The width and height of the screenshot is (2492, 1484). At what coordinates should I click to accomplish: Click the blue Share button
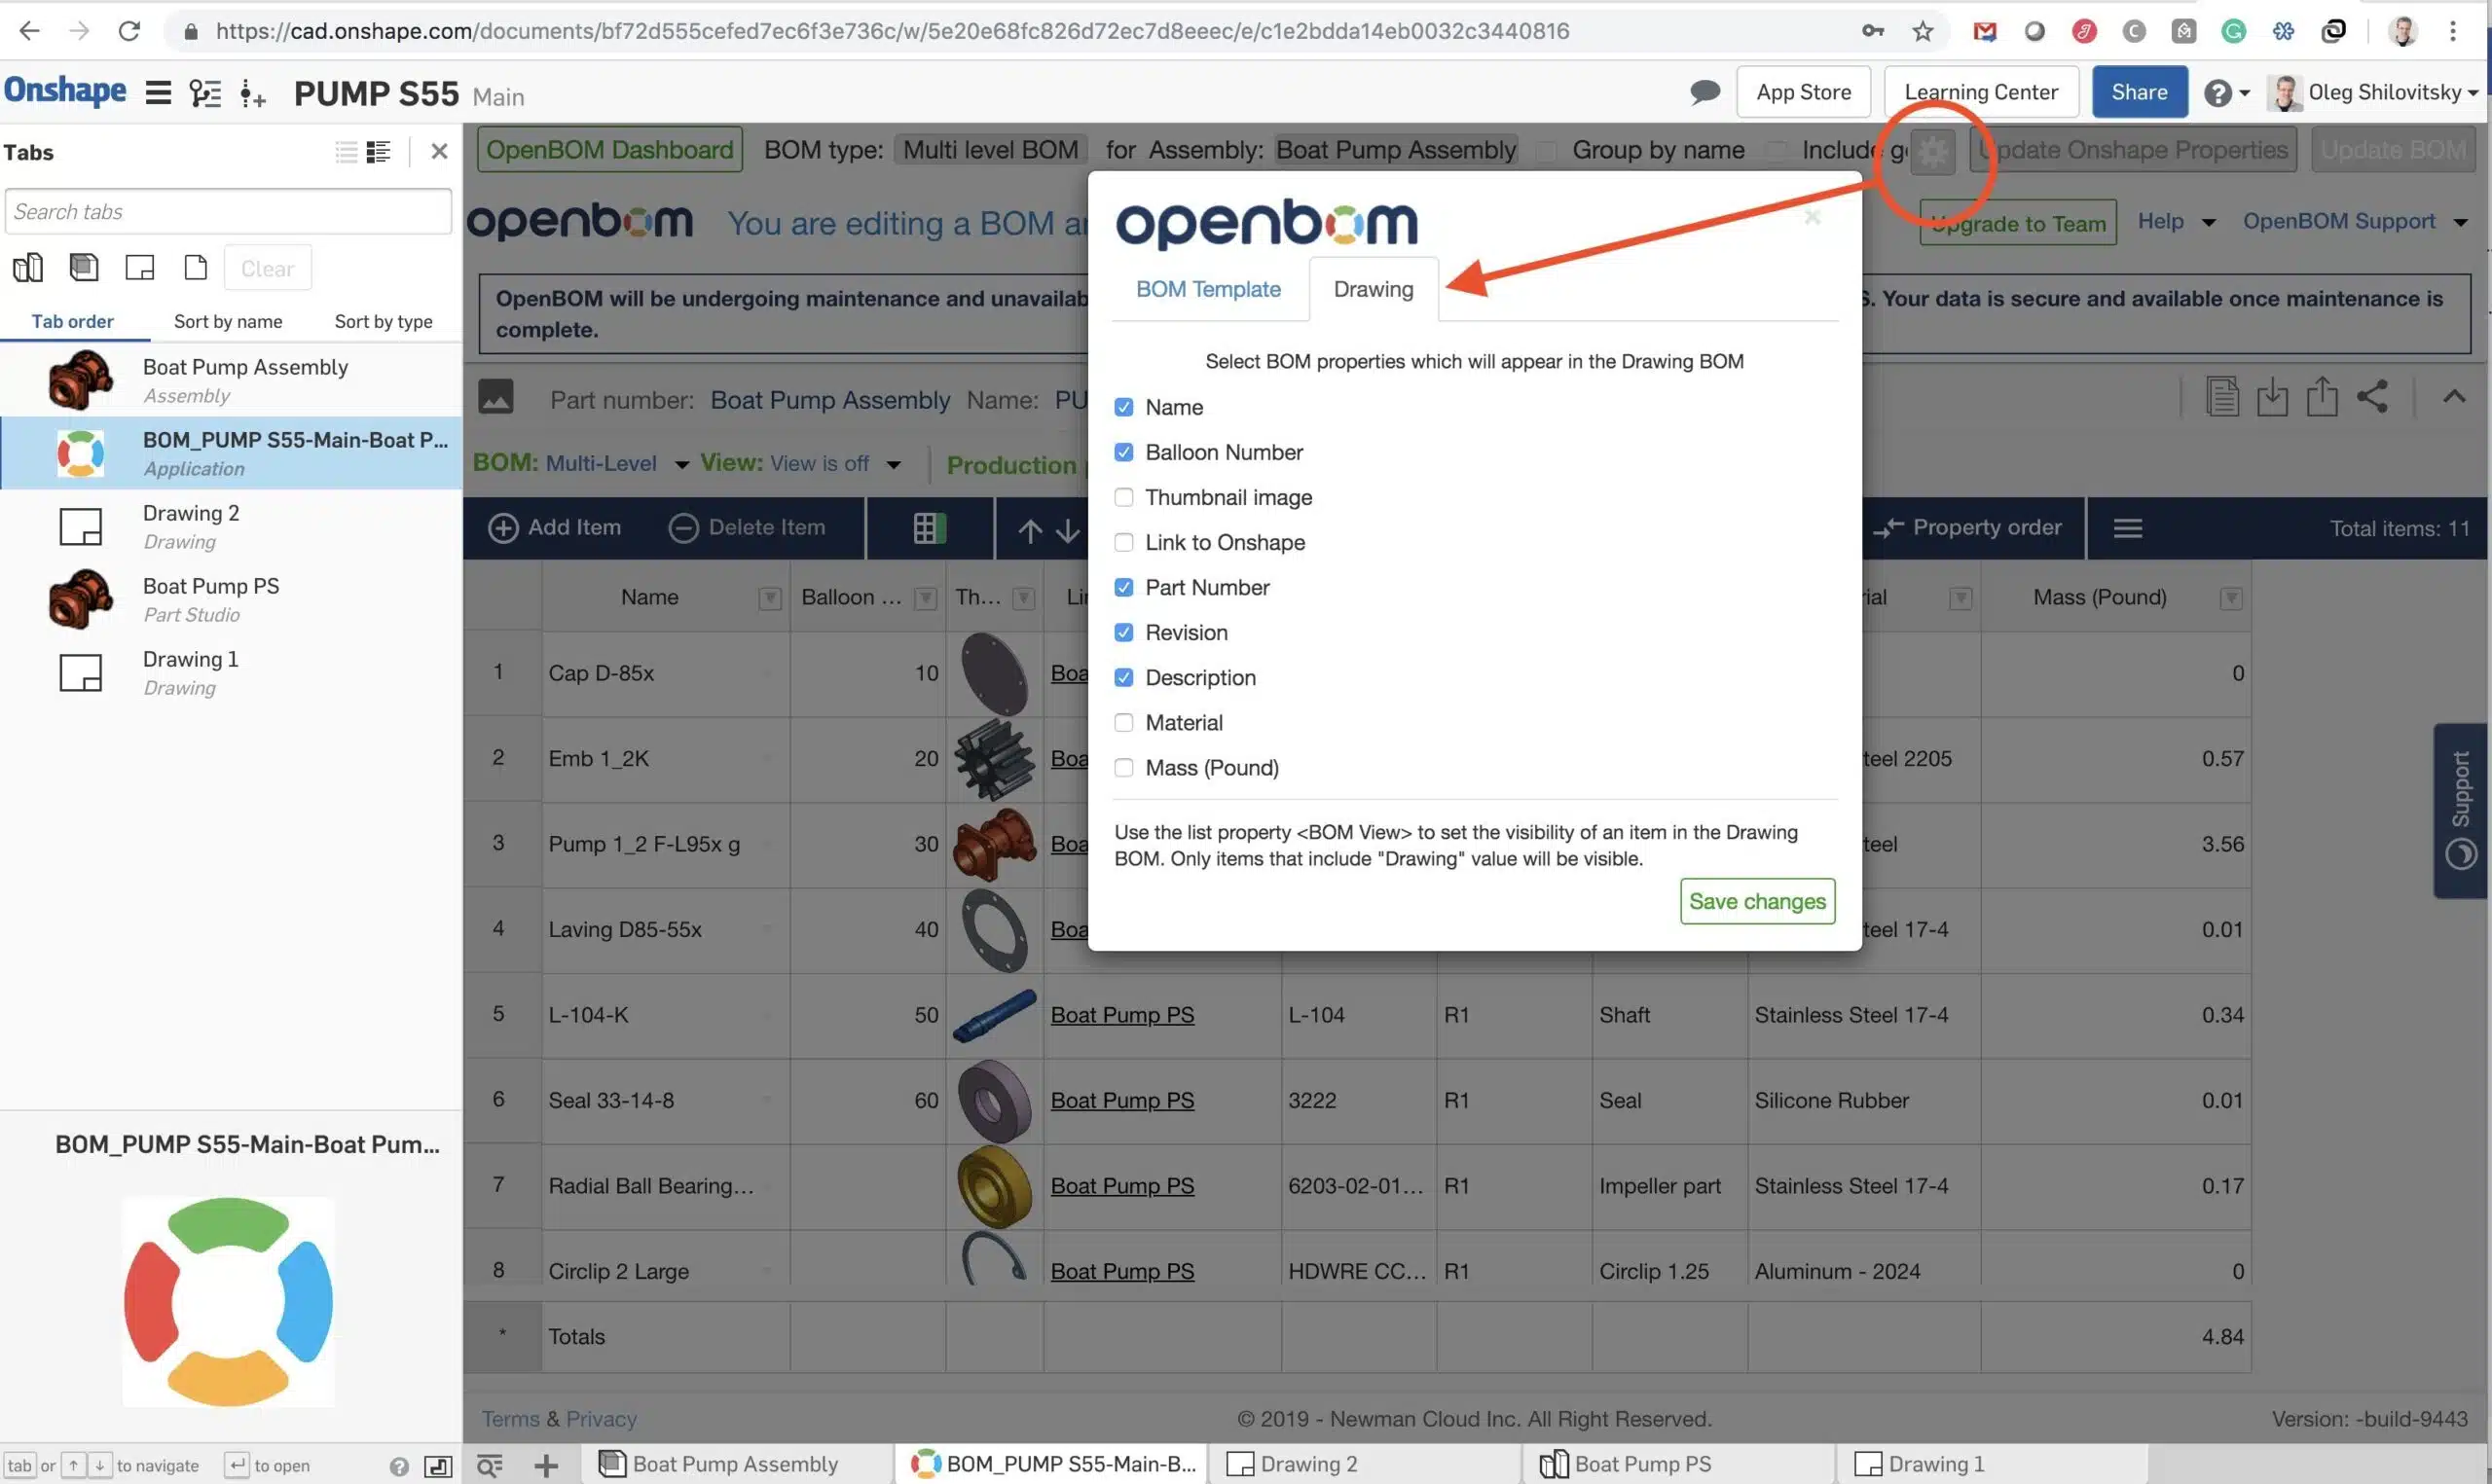2139,92
